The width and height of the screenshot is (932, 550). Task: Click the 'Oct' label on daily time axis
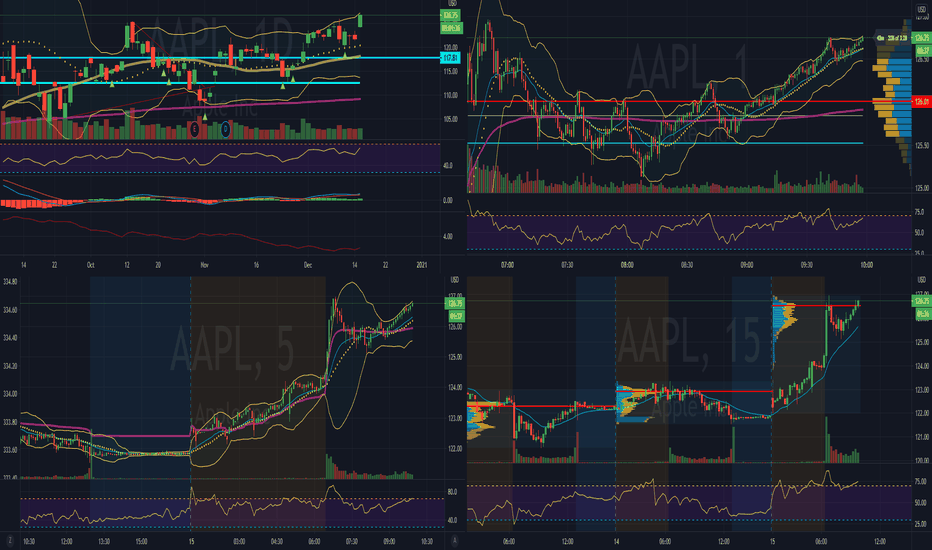(90, 265)
